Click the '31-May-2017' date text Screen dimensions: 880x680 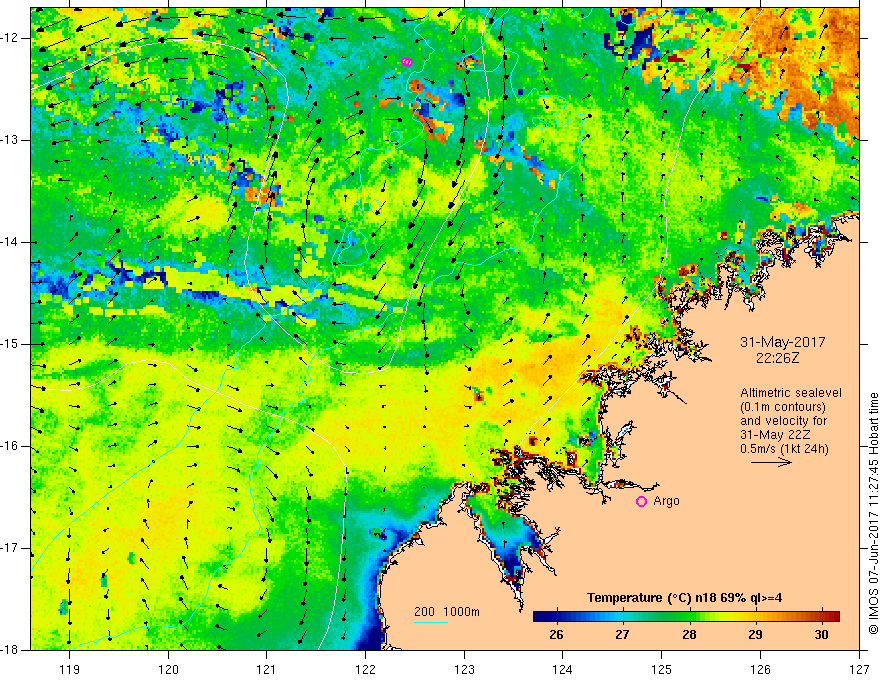tap(783, 342)
